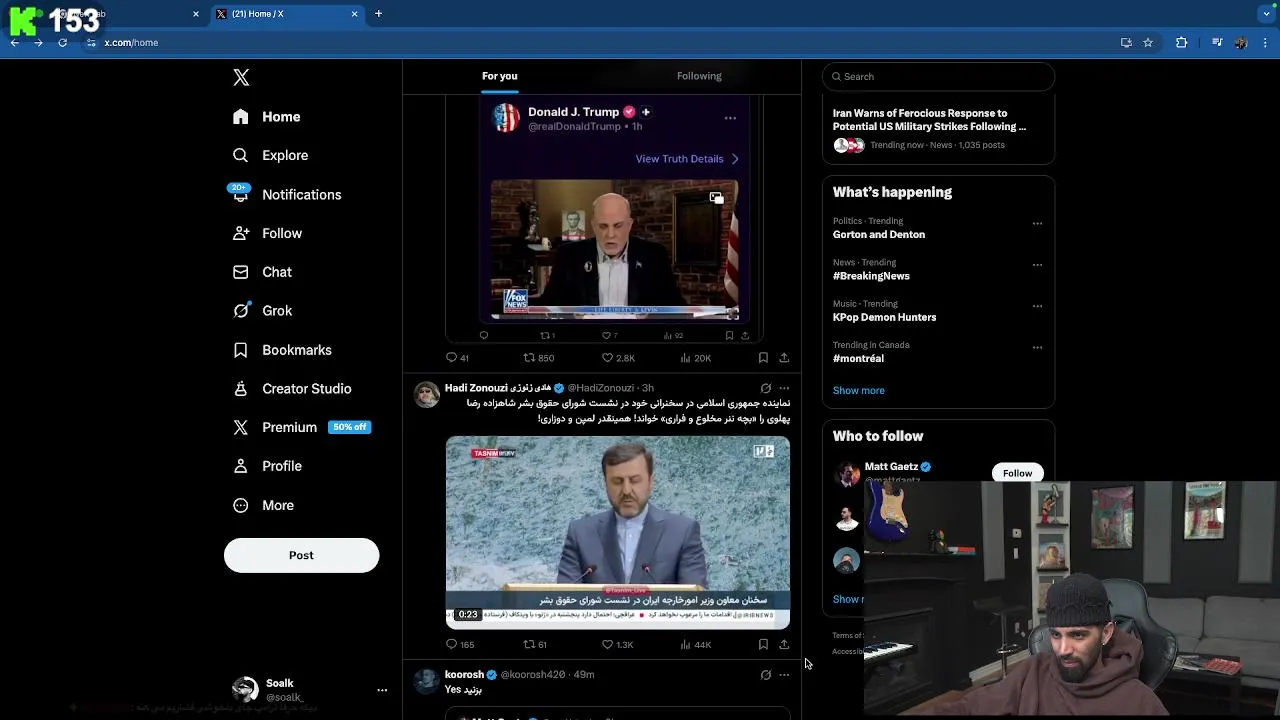
Task: Like the post with 1.3K likes
Action: coord(617,645)
